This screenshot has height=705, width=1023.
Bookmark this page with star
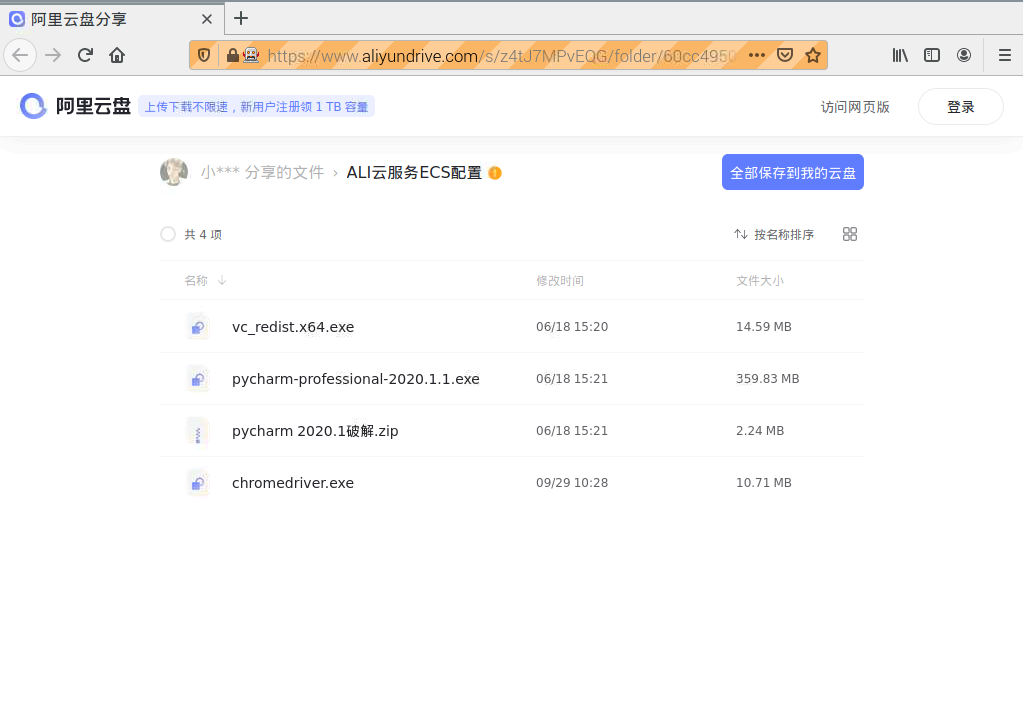point(813,55)
